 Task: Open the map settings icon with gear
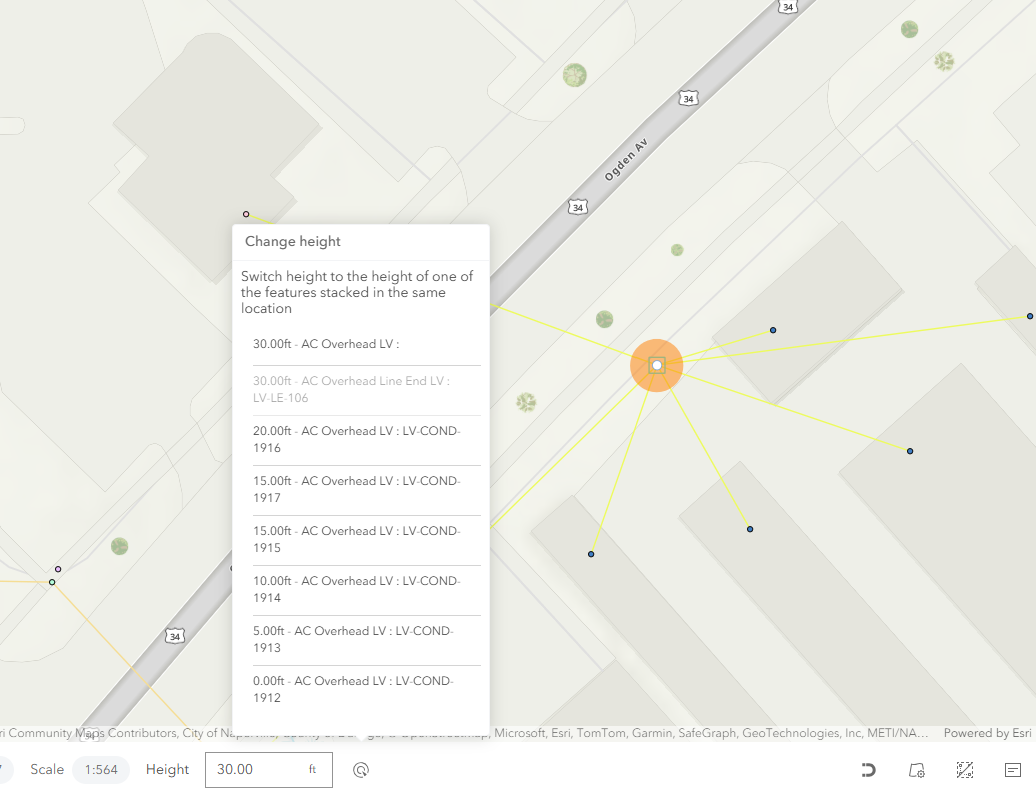point(916,770)
